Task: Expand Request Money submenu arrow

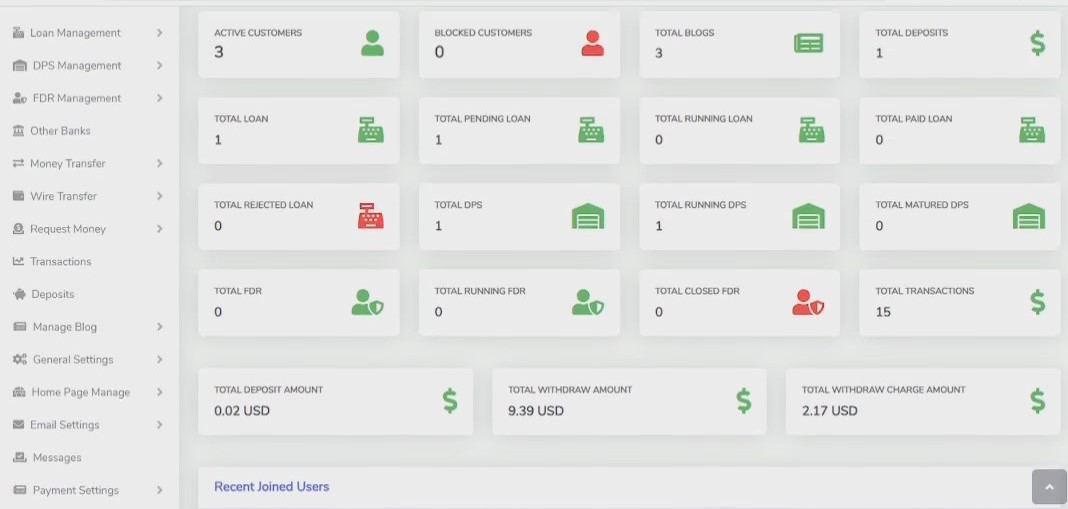Action: [x=159, y=228]
